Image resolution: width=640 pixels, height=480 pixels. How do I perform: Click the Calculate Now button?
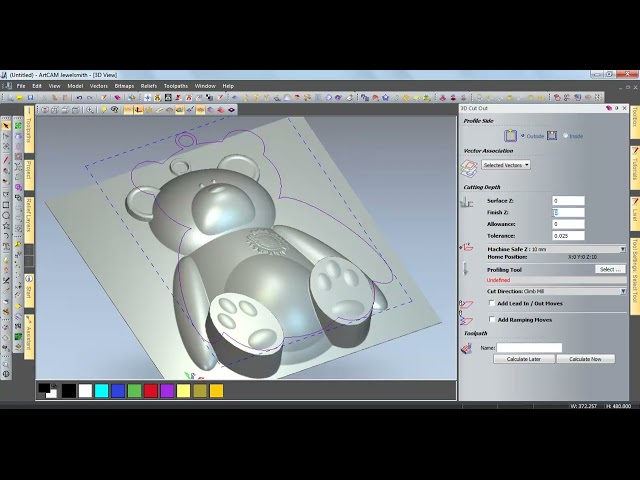(x=585, y=359)
